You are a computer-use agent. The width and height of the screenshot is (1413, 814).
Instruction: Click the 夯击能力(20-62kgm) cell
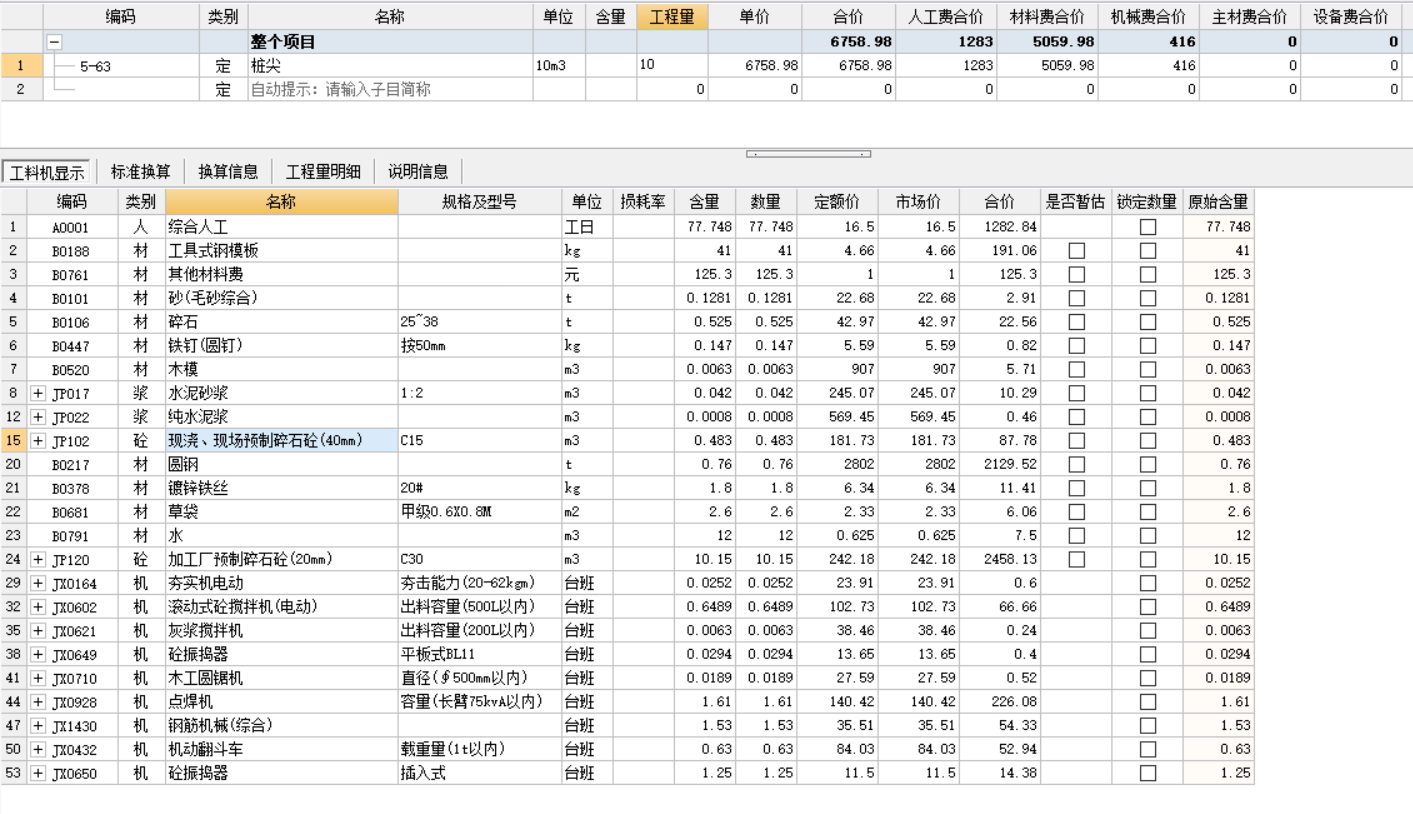(479, 583)
